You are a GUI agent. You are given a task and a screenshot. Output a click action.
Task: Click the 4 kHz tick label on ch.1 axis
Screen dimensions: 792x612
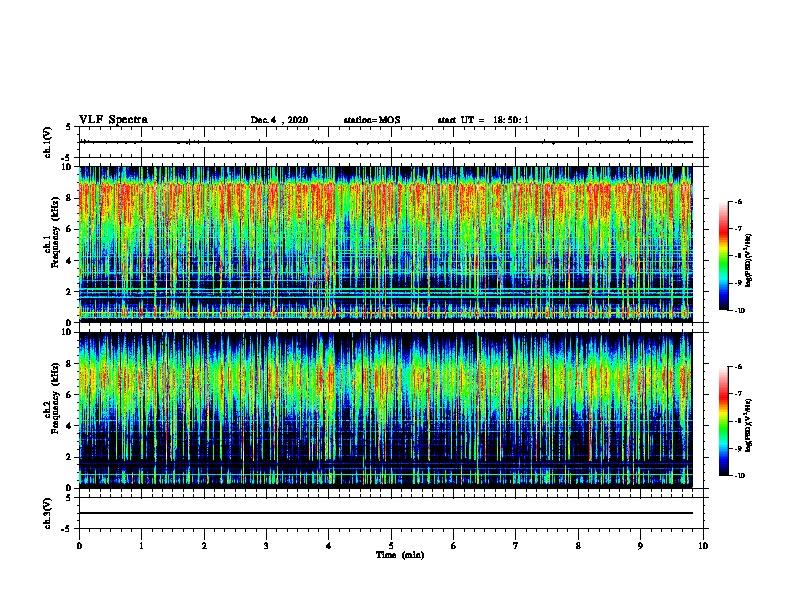point(70,261)
